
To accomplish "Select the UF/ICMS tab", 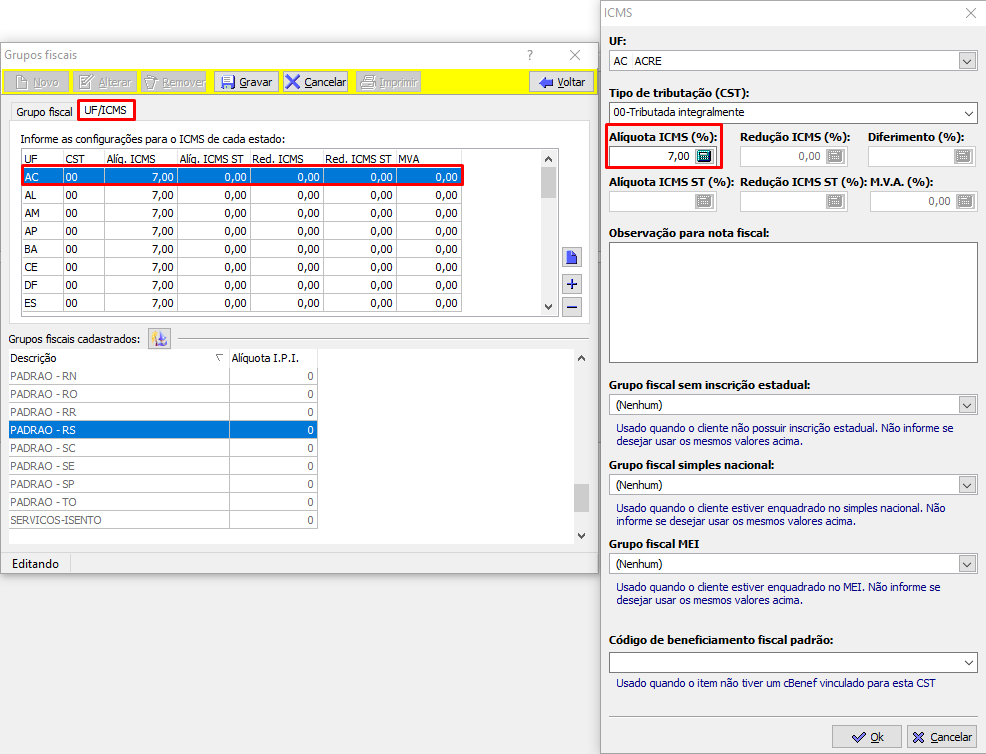I will (x=106, y=110).
